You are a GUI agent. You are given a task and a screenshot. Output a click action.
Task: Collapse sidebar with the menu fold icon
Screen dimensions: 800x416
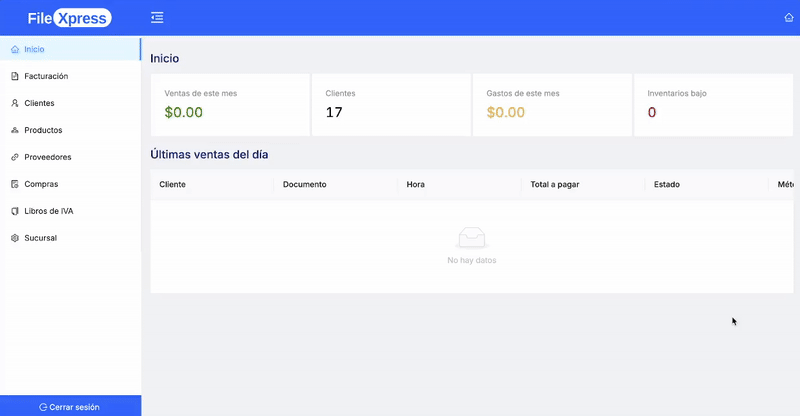coord(157,18)
